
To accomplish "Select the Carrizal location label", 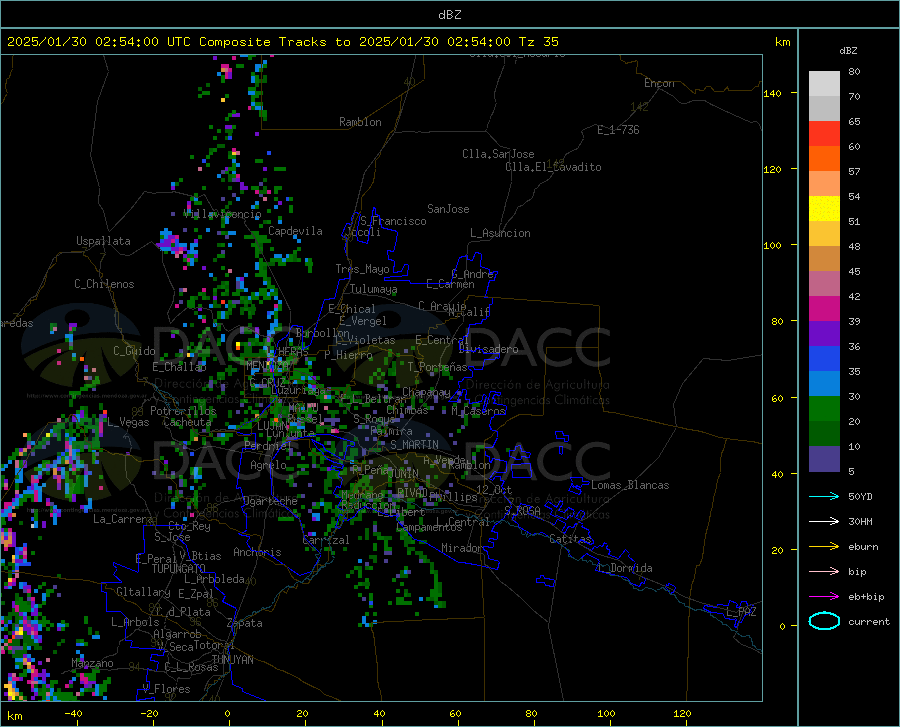I will click(x=325, y=540).
